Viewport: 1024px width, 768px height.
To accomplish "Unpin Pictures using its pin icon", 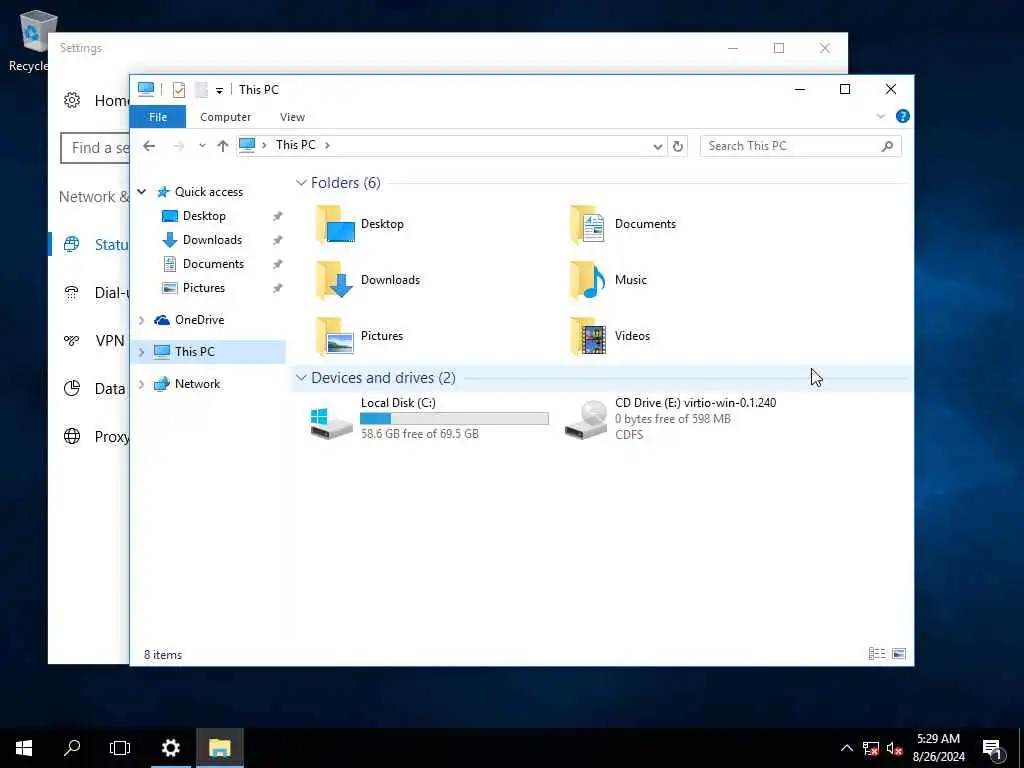I will [x=278, y=288].
